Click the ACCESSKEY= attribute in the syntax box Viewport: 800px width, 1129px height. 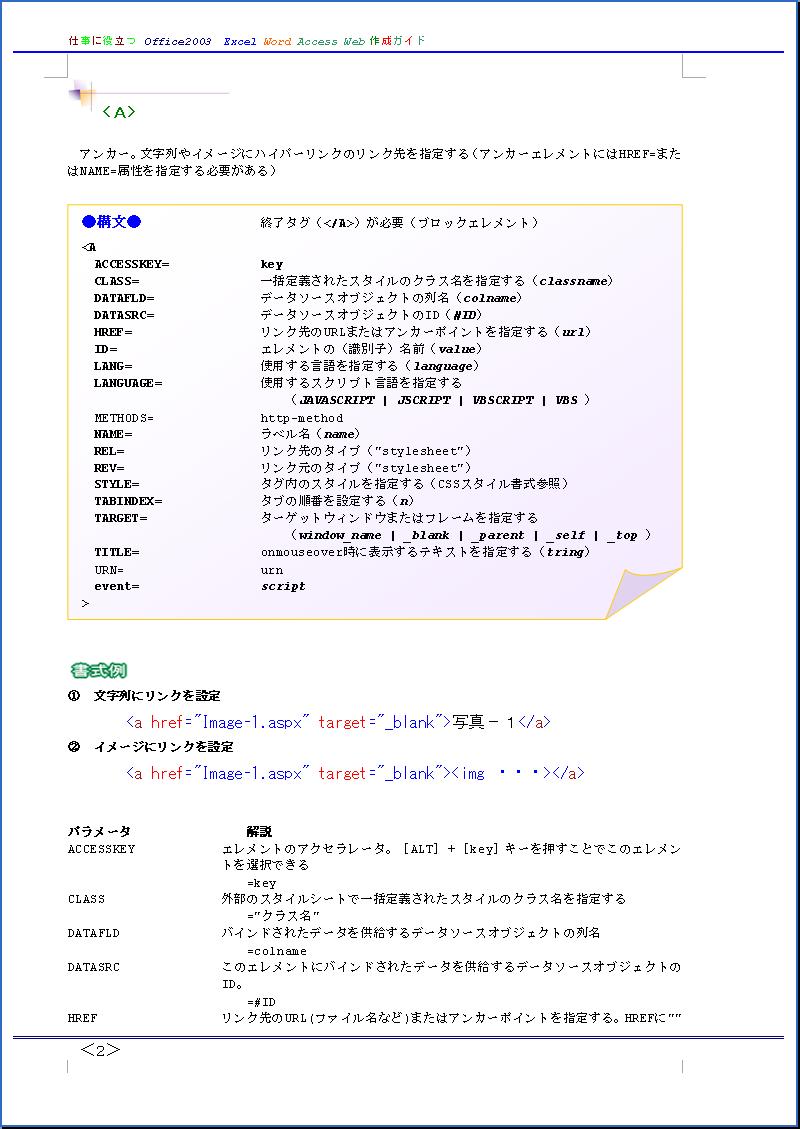pyautogui.click(x=132, y=264)
